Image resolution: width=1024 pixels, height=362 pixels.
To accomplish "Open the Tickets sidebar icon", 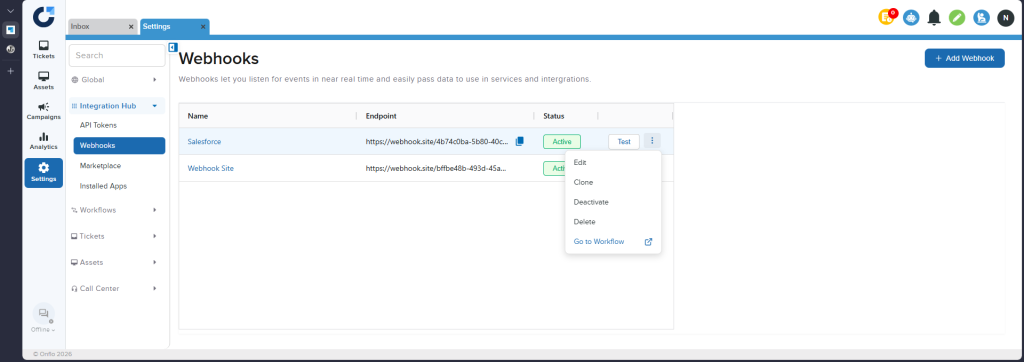I will pos(44,49).
